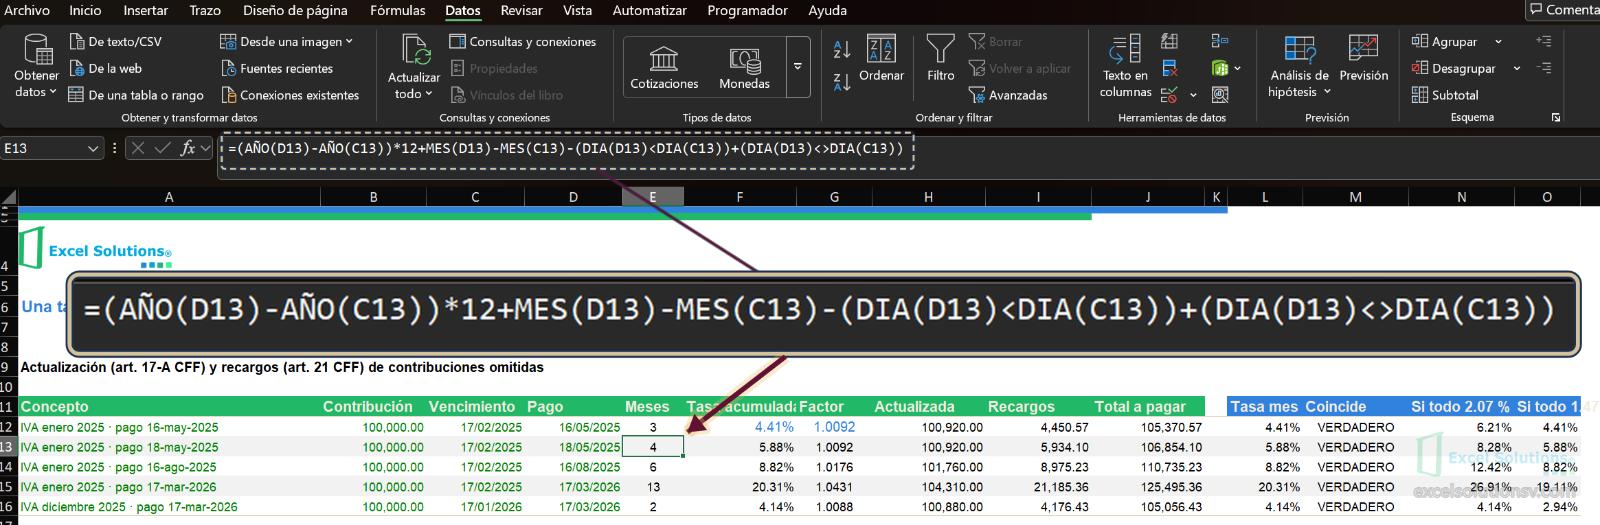Open the Previsión forecast sheet tool
1600x525 pixels.
[x=1364, y=59]
